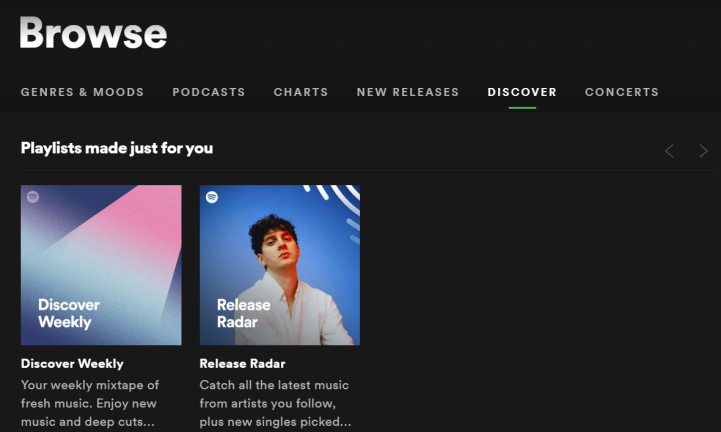Click the "Catch all the latest music" description
This screenshot has height=432, width=721.
pyautogui.click(x=274, y=385)
